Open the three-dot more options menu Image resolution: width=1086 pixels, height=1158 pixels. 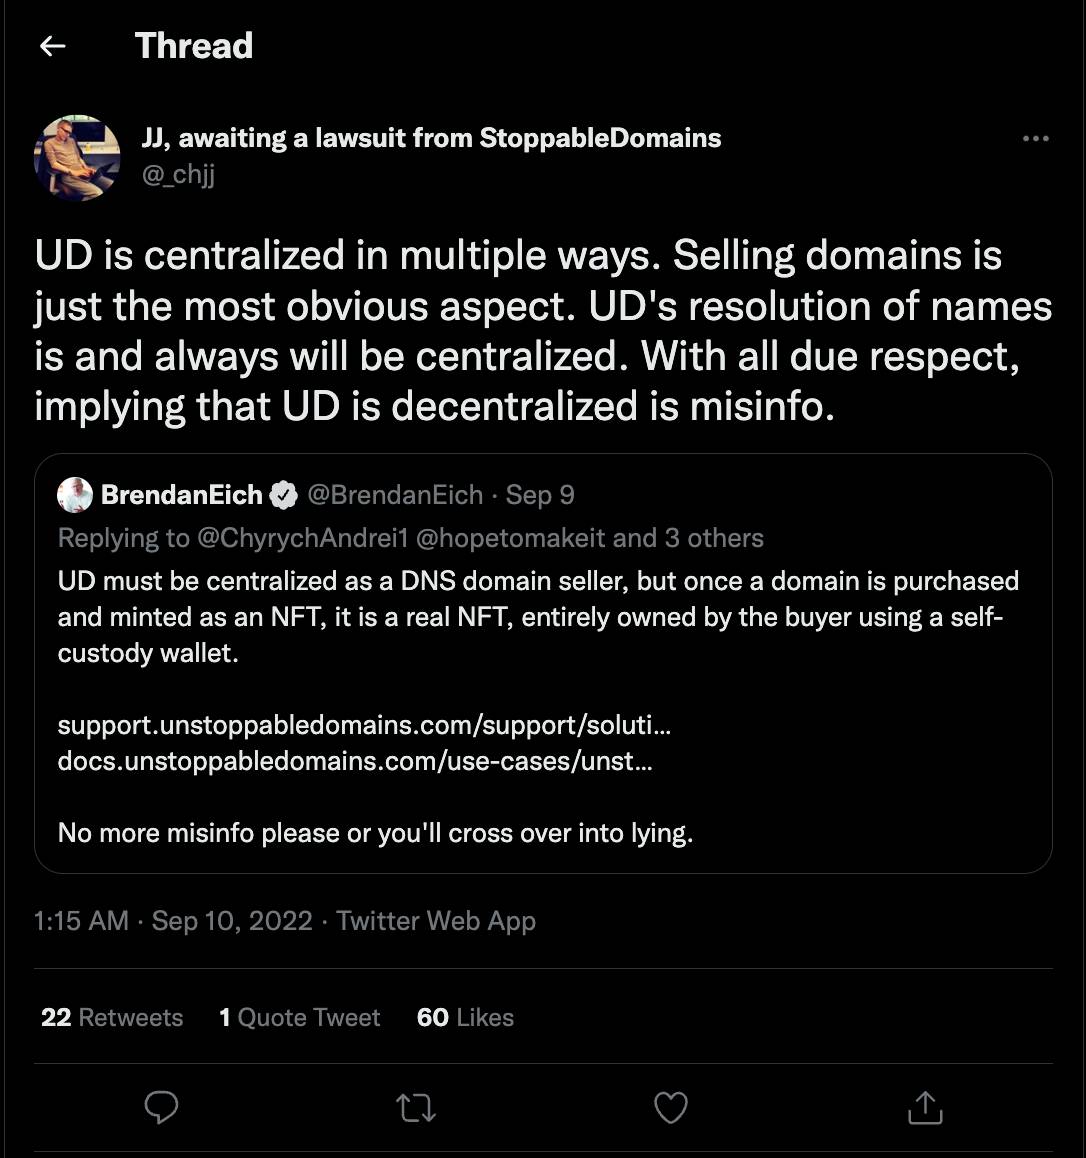click(x=1035, y=139)
